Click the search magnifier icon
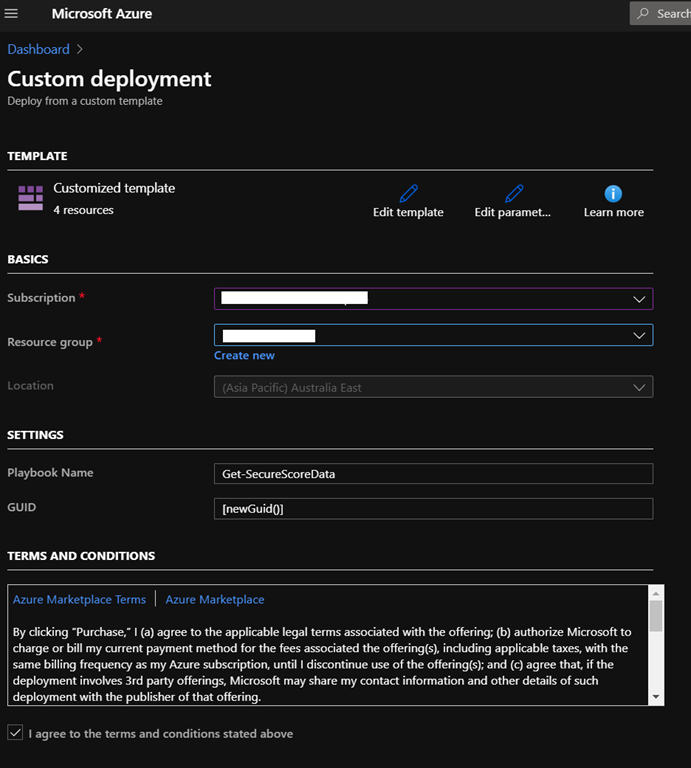Screen dimensions: 691x768 click(644, 14)
